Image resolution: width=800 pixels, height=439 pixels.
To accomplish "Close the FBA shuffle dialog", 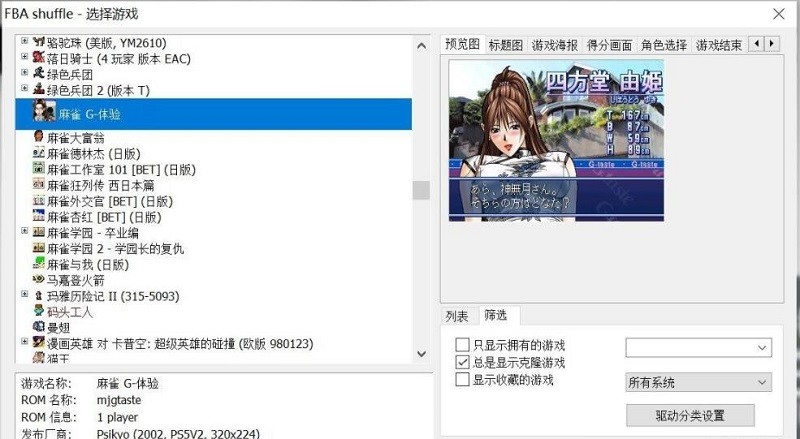I will click(779, 14).
